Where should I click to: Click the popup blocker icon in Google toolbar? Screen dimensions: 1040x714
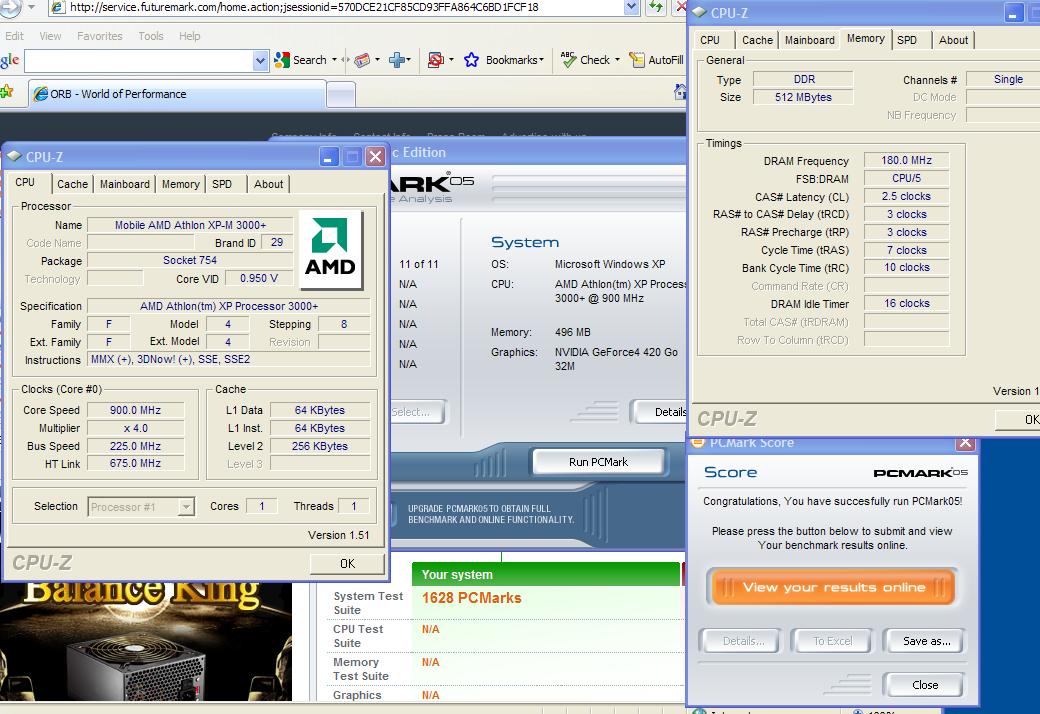tap(436, 60)
